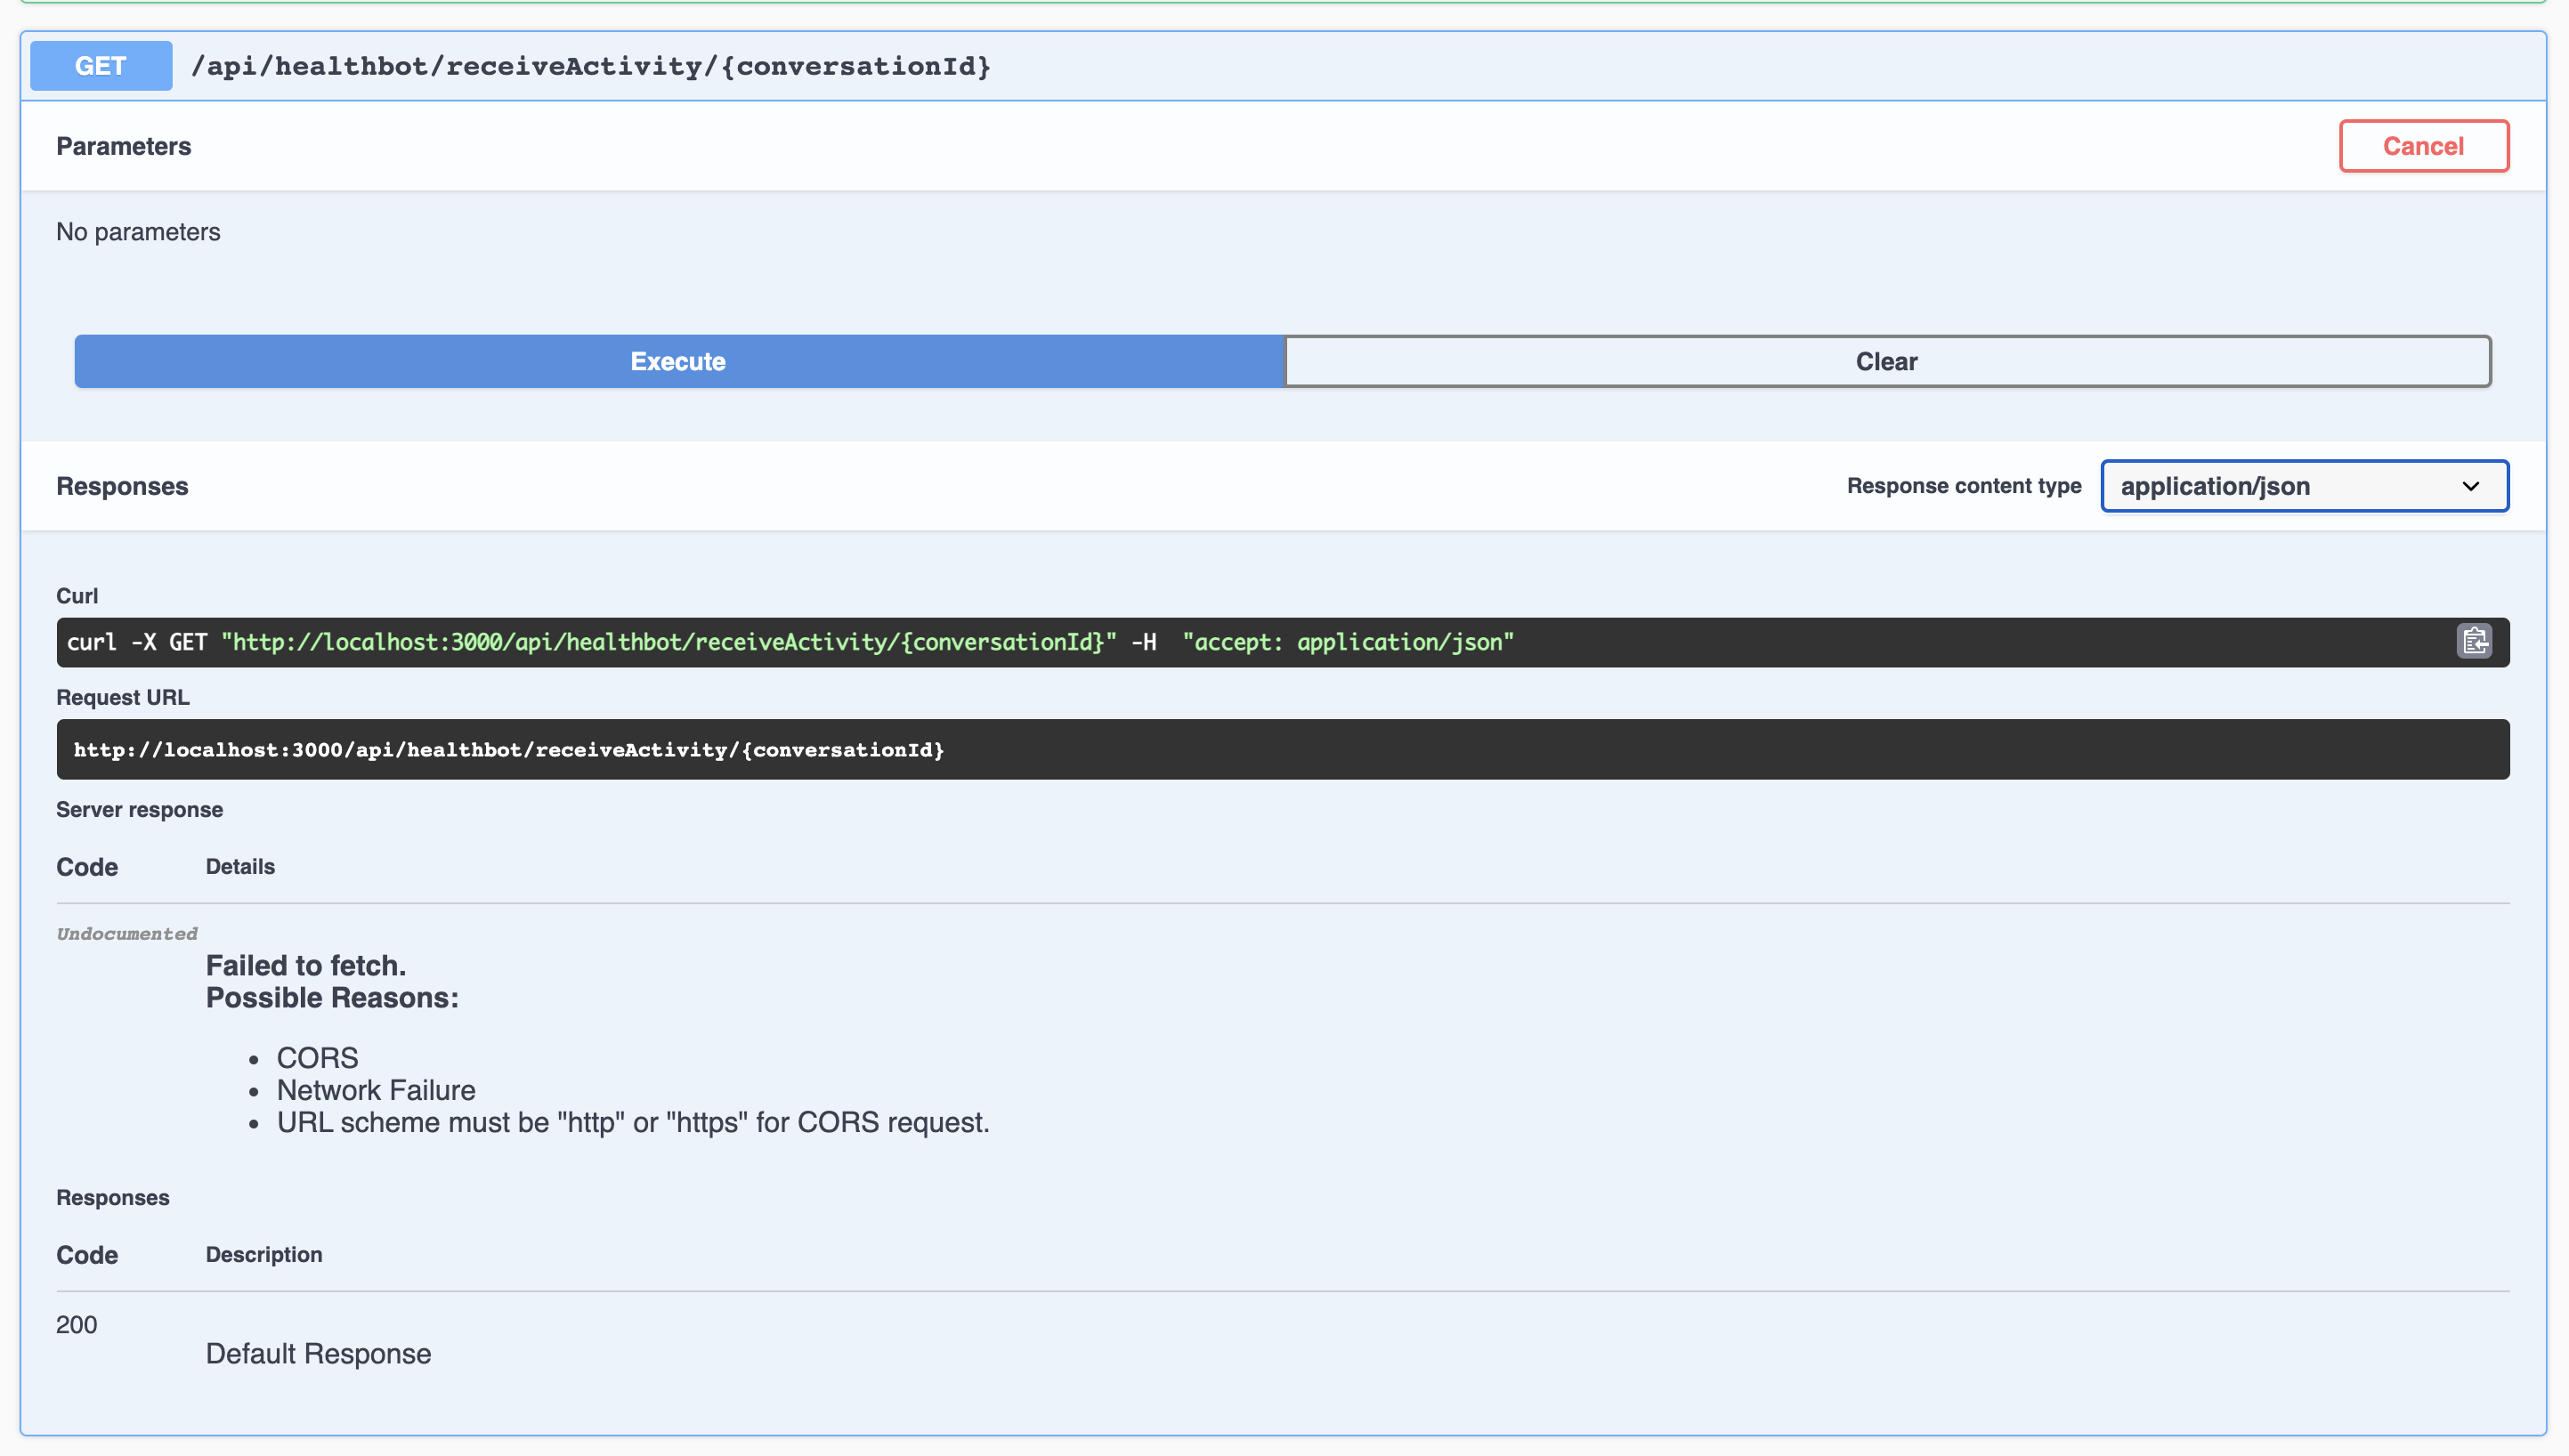Collapse the receiveActivity endpoint path header
This screenshot has width=2569, height=1456.
point(590,66)
